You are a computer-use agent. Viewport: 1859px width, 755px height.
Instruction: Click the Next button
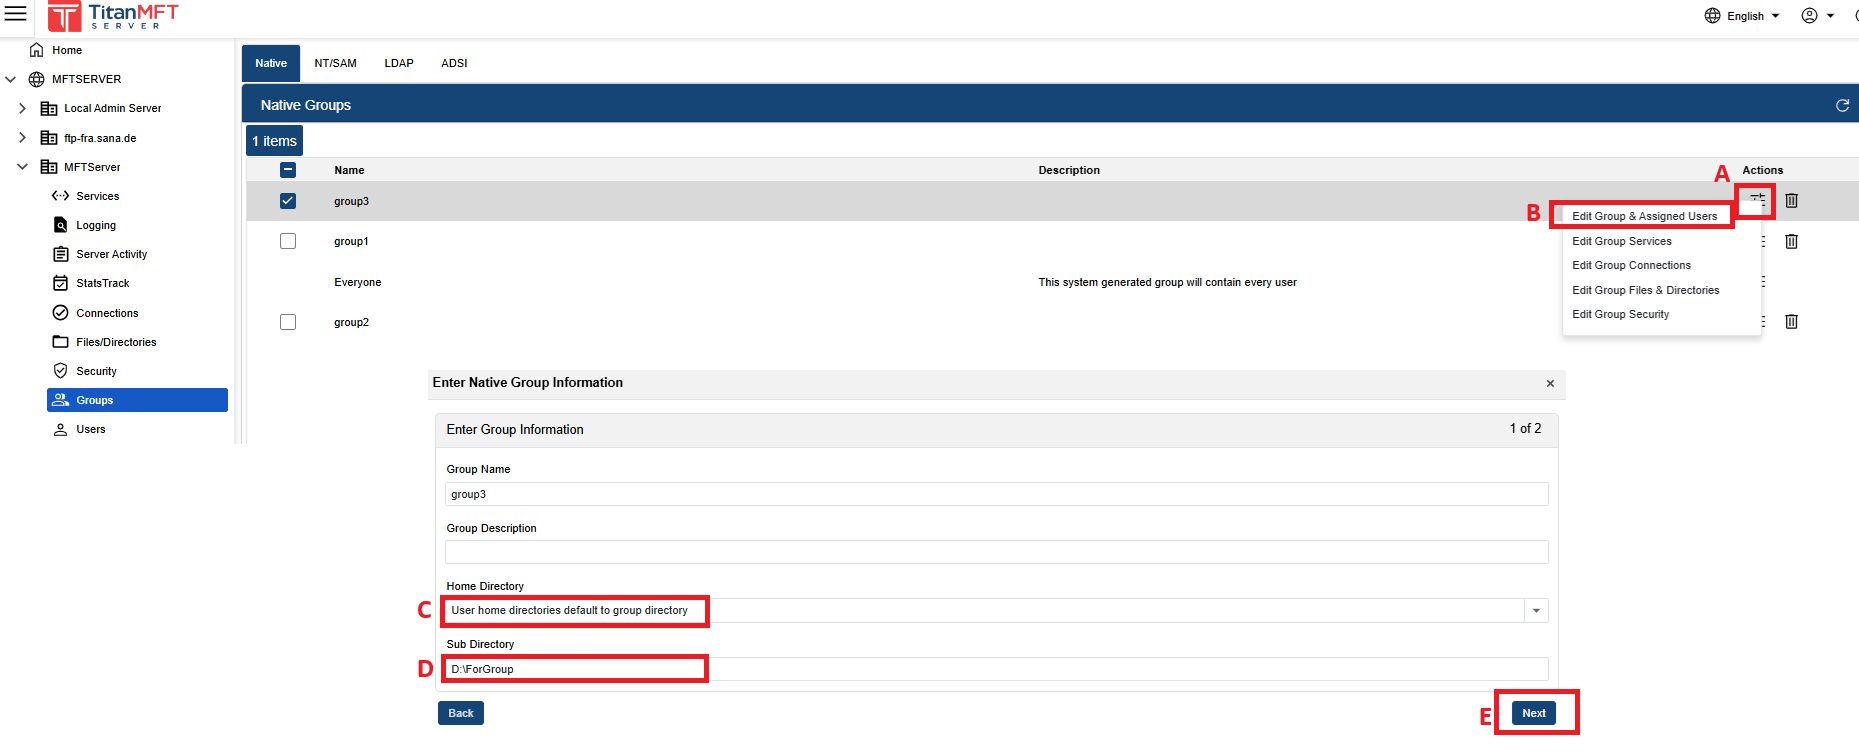coord(1533,713)
